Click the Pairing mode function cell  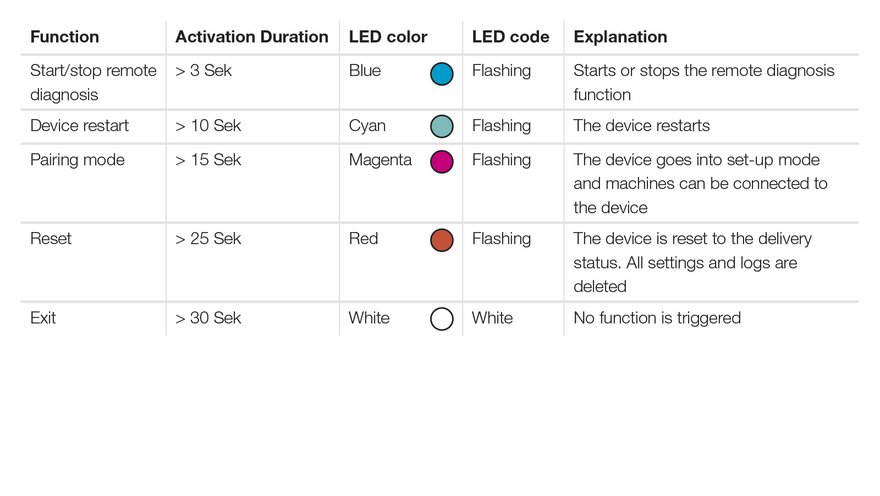click(77, 160)
